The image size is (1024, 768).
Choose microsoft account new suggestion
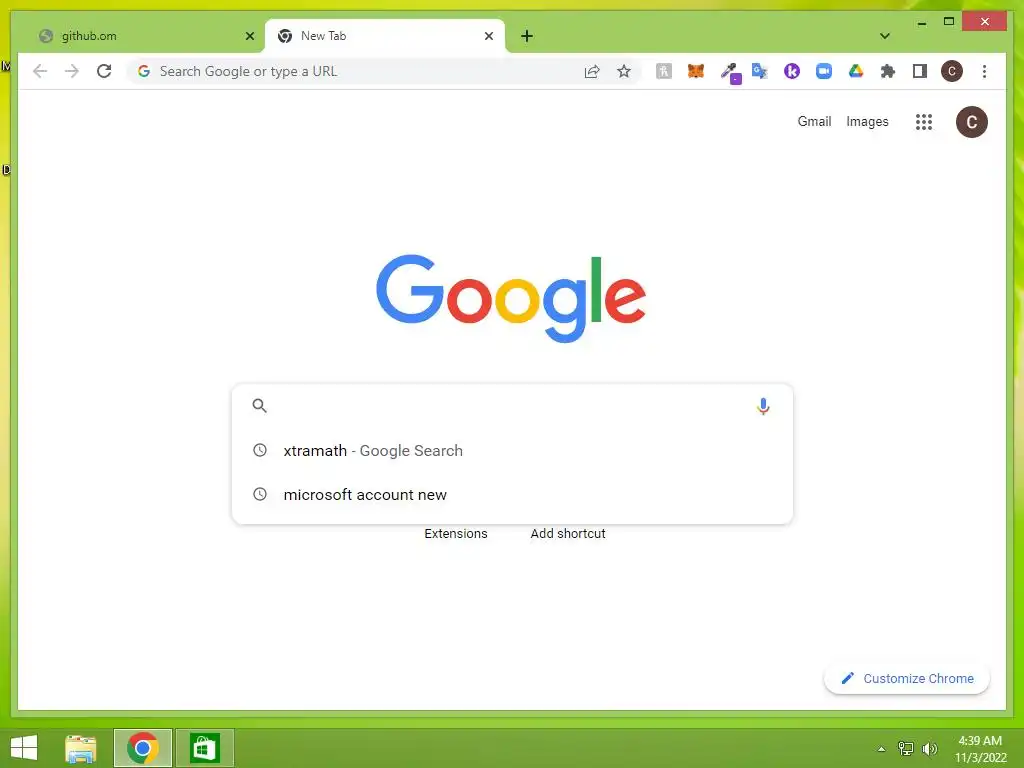513,494
